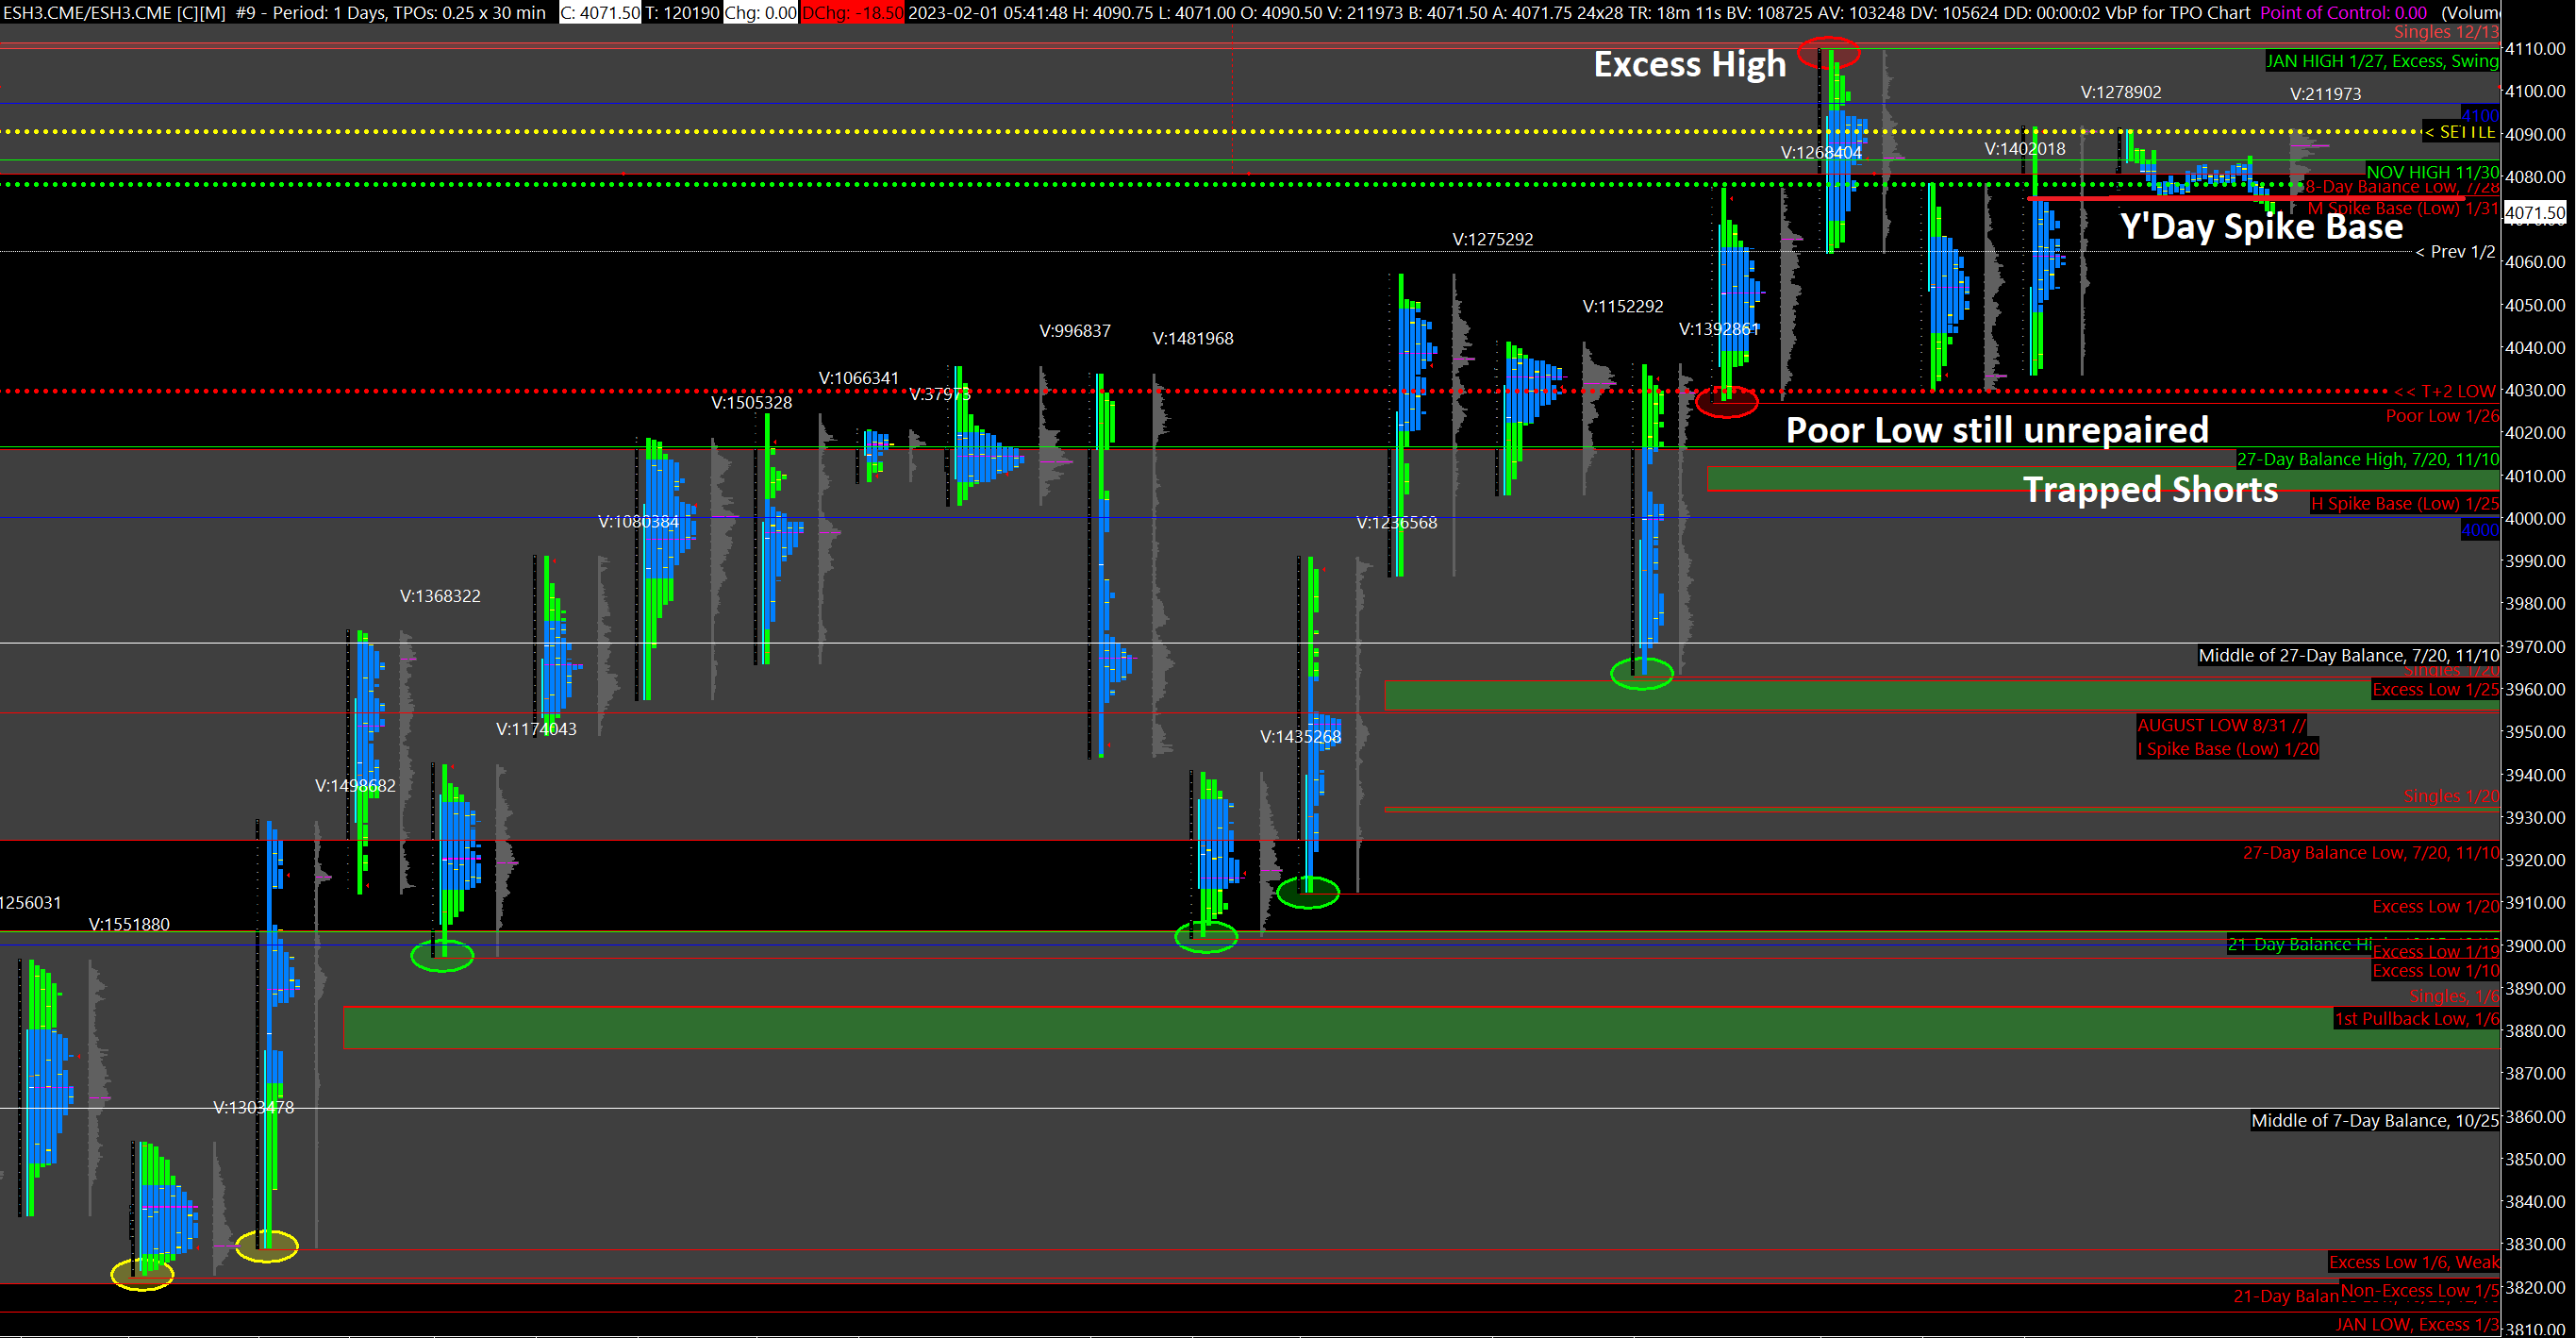Viewport: 2576px width, 1338px height.
Task: Click the red ellipse marking the Excess High
Action: point(1829,52)
